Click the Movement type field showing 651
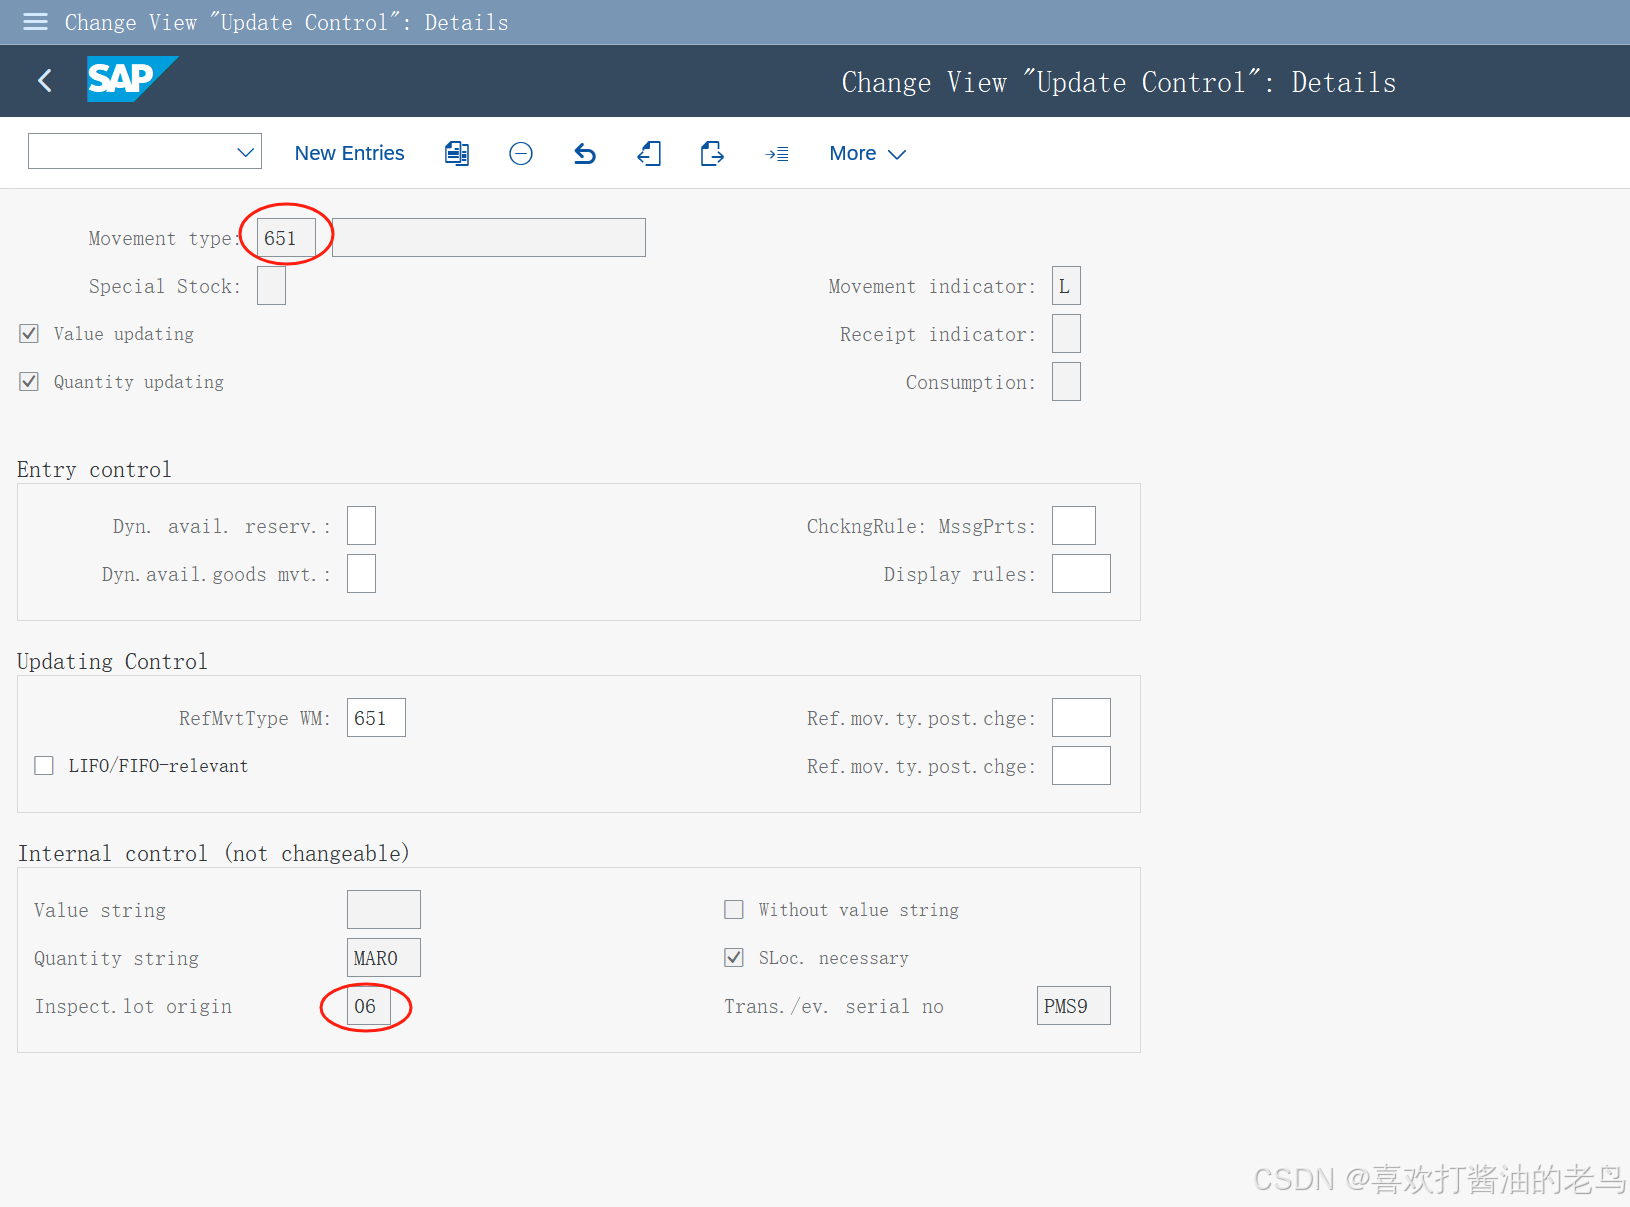Viewport: 1630px width, 1207px height. pyautogui.click(x=283, y=237)
